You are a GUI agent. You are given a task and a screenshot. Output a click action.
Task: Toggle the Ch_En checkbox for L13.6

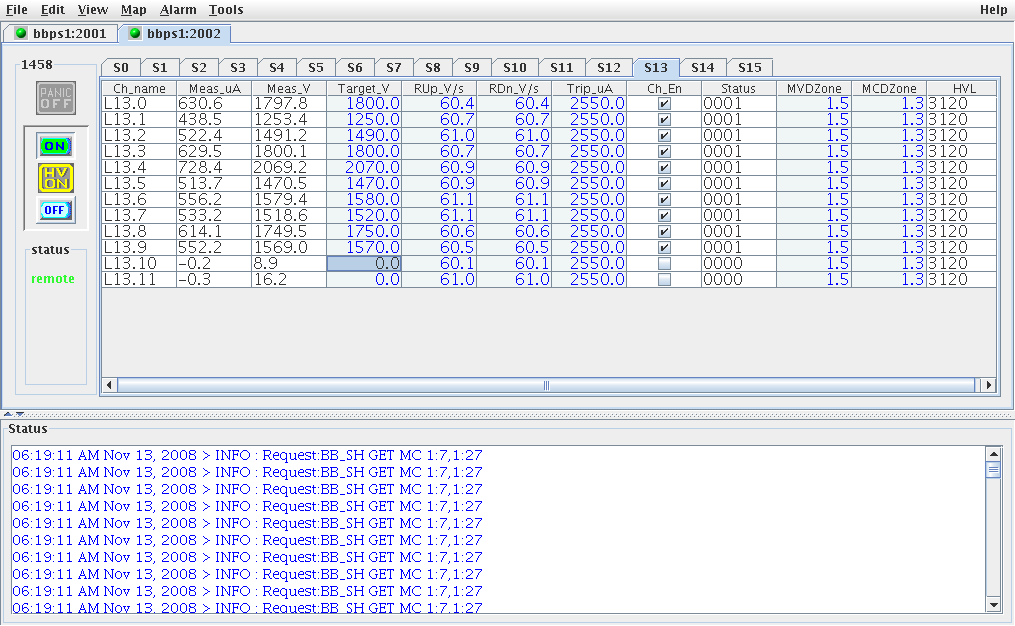[x=664, y=199]
